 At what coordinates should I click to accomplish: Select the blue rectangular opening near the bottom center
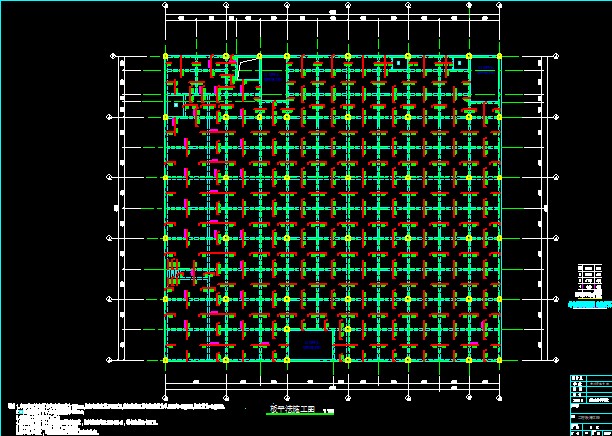click(x=310, y=345)
